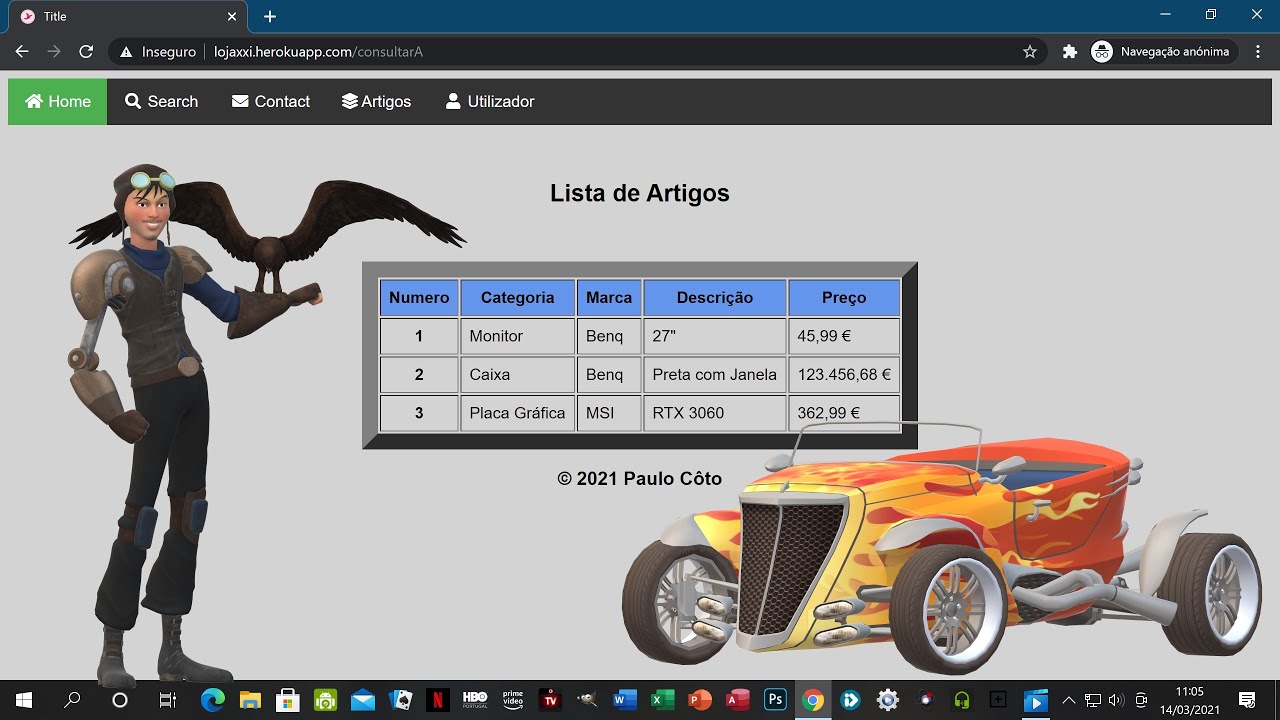1280x720 pixels.
Task: Click the 123.456,68 € price cell
Action: 844,374
